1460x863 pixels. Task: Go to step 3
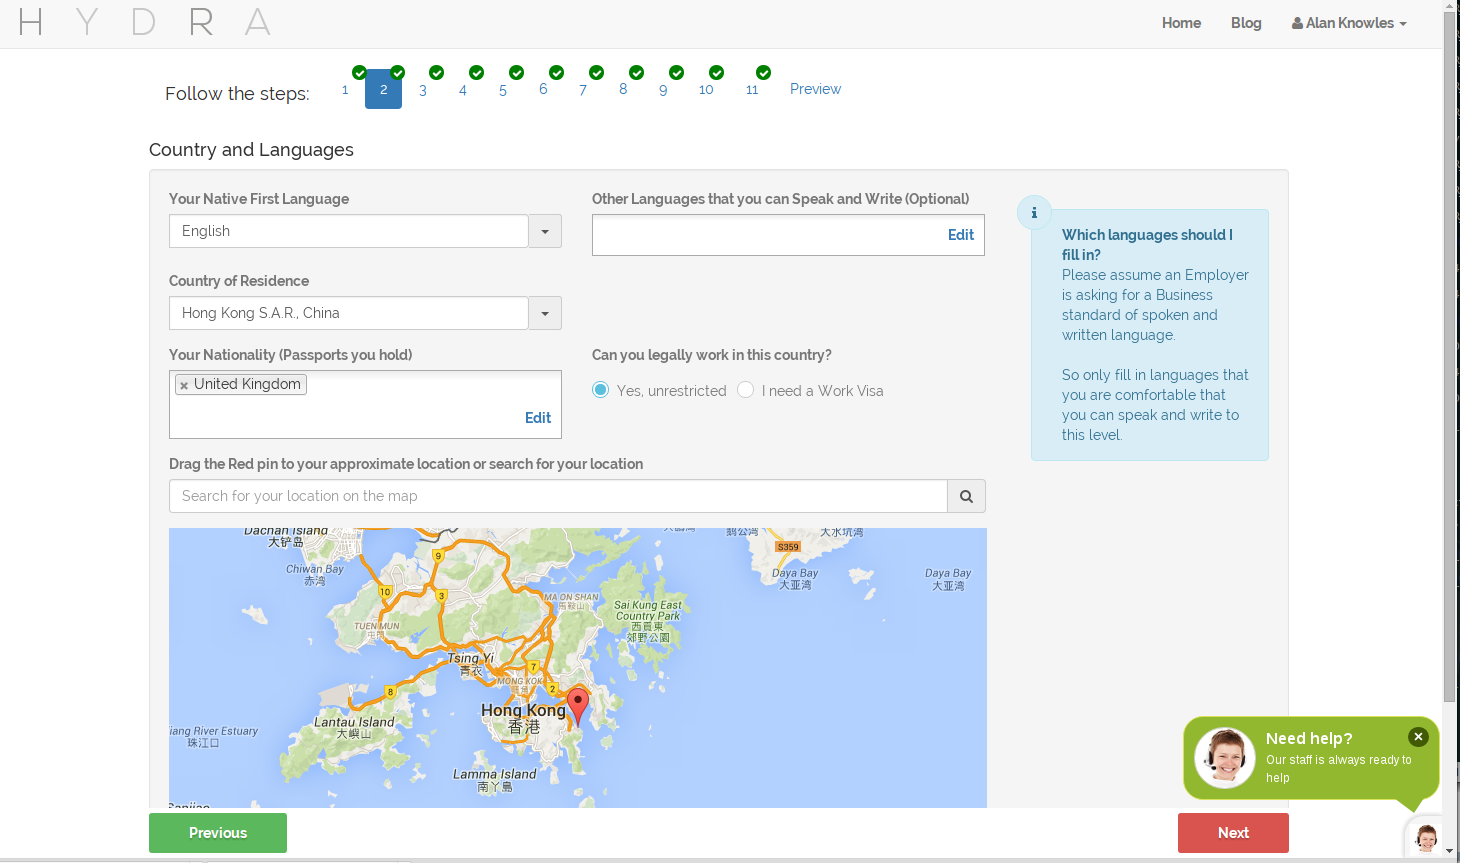coord(423,90)
